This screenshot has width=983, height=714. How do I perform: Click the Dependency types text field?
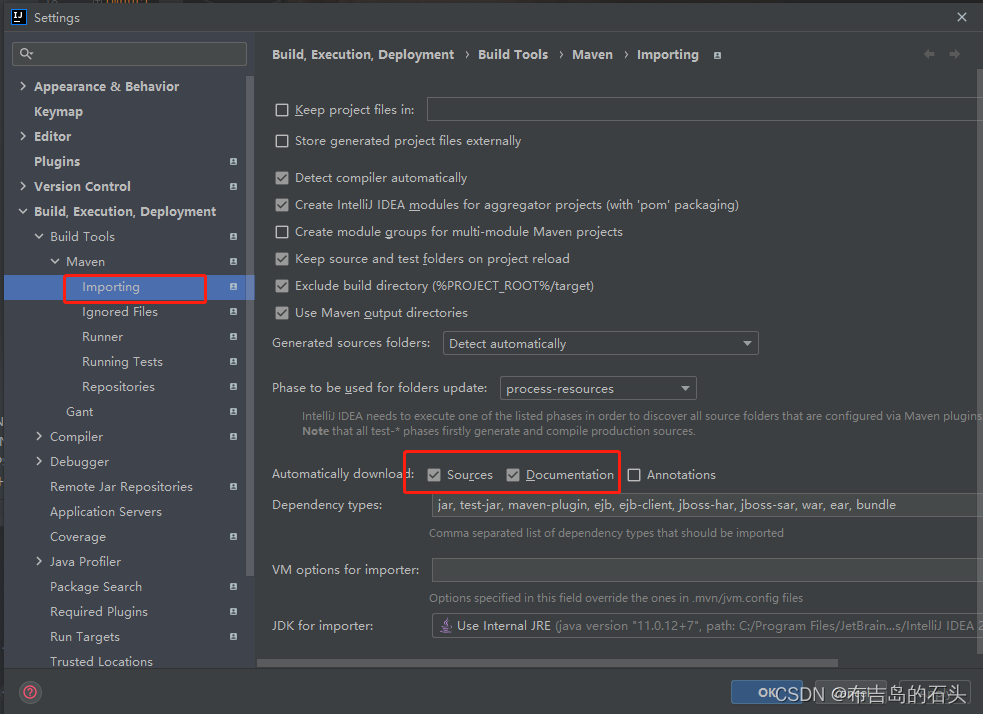pos(707,505)
